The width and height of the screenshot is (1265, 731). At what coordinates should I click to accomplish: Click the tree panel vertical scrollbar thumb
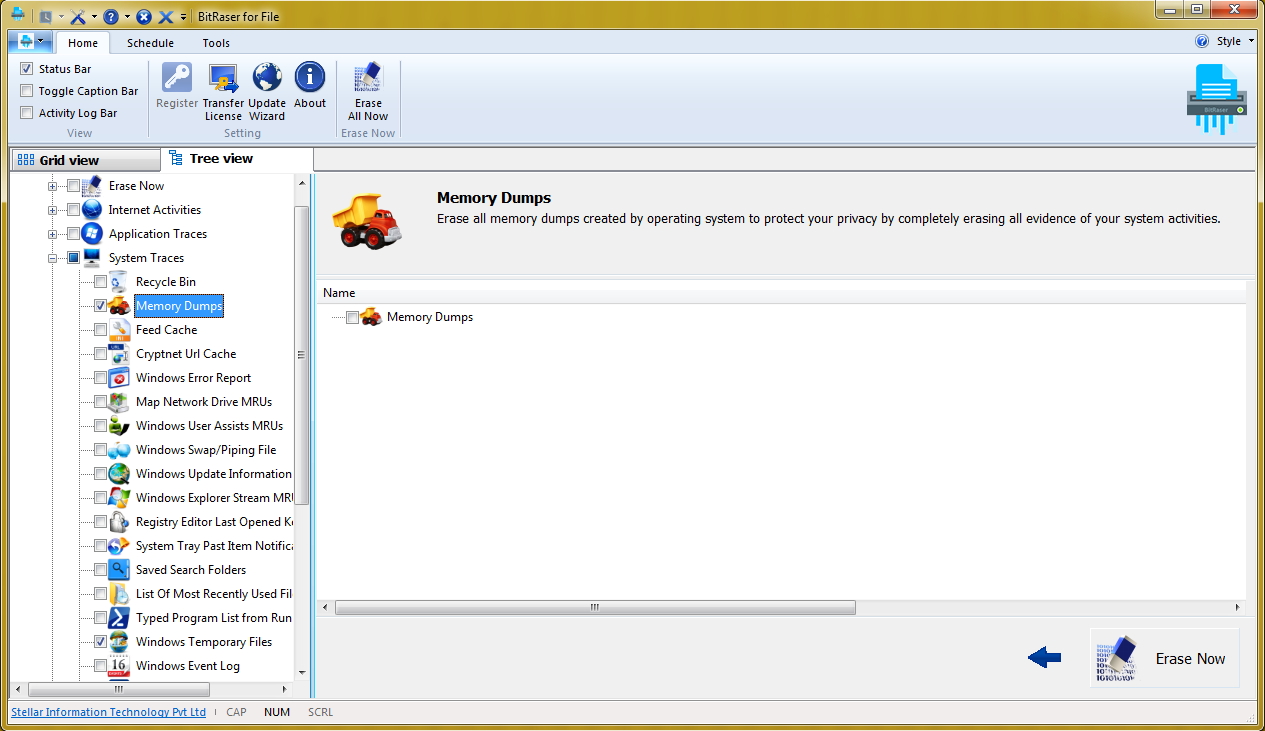click(303, 355)
